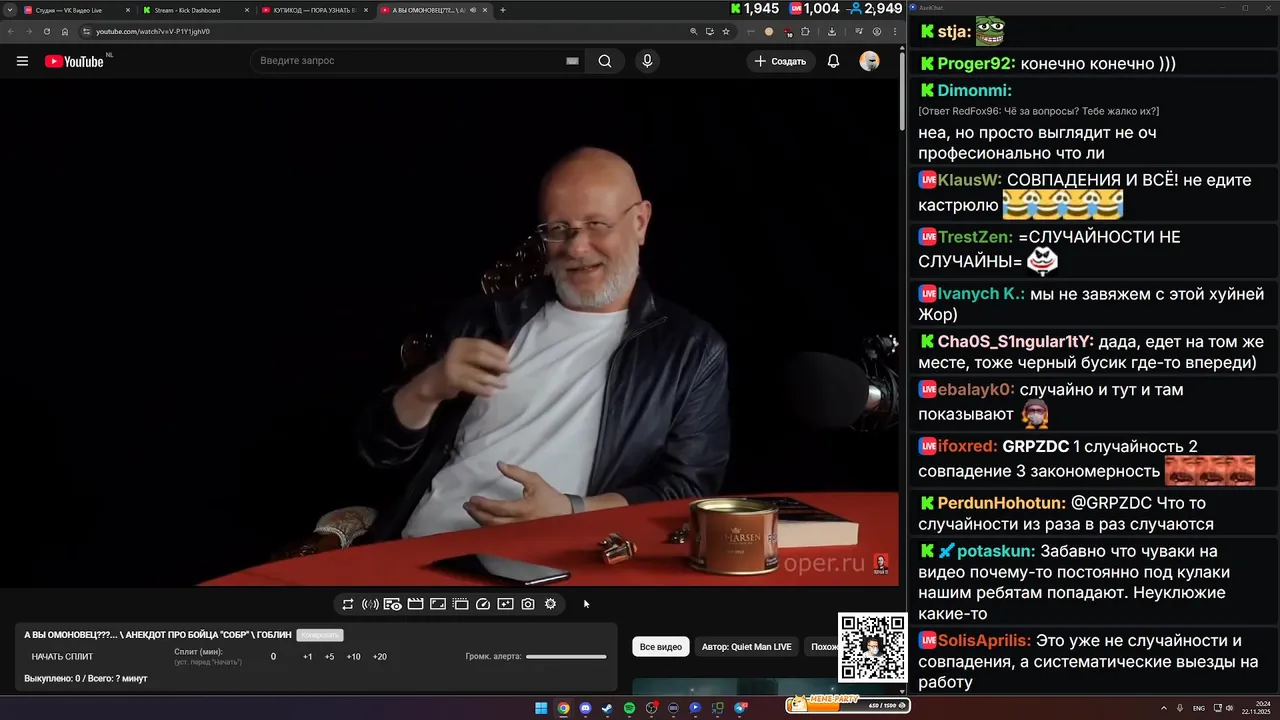Screen dimensions: 1280x720
Task: Open playback speed gauge icon
Action: pyautogui.click(x=483, y=604)
